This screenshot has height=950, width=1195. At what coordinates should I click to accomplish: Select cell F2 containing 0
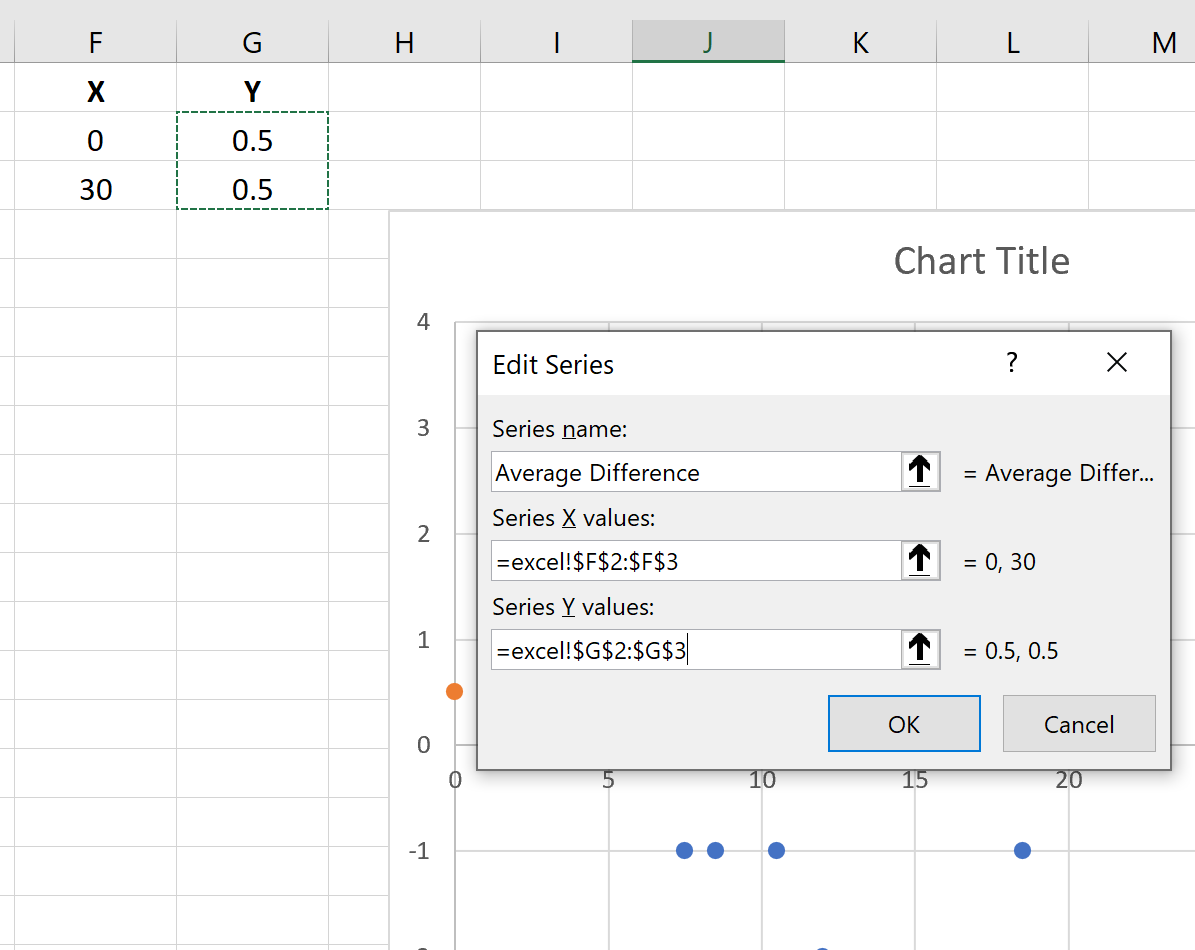tap(95, 140)
